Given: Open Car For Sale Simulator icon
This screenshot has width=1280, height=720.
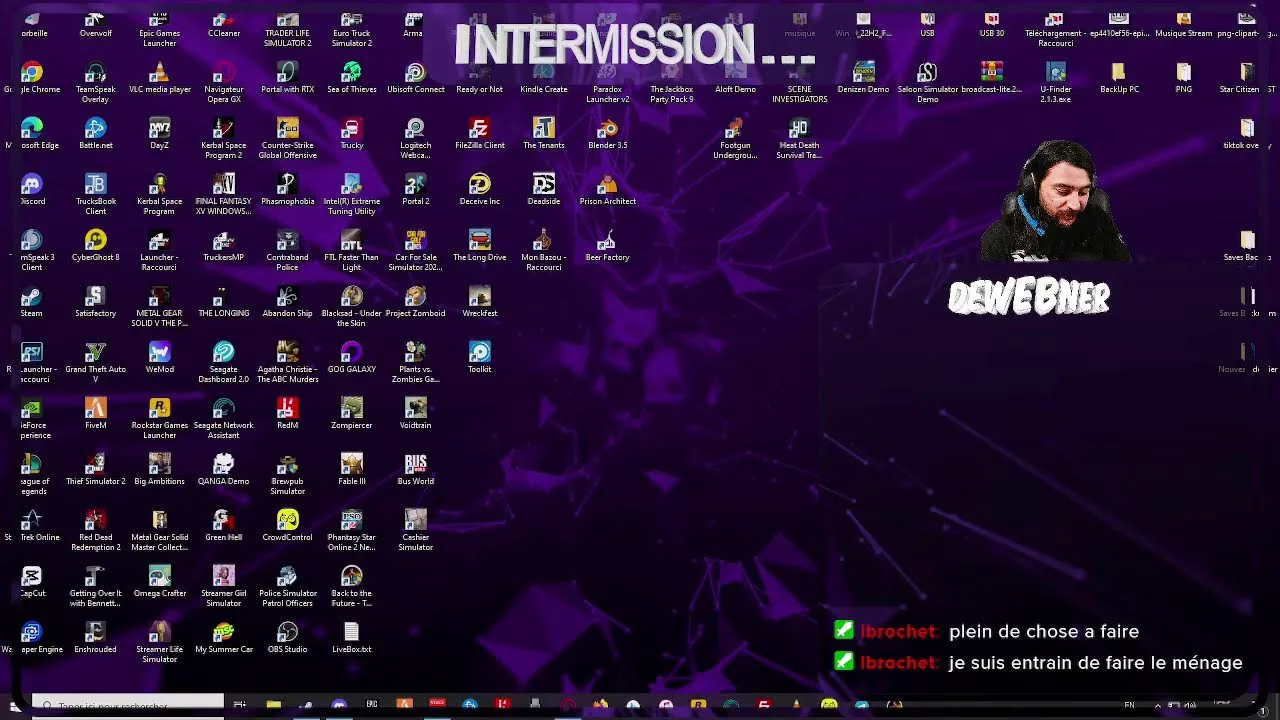Looking at the screenshot, I should point(415,250).
